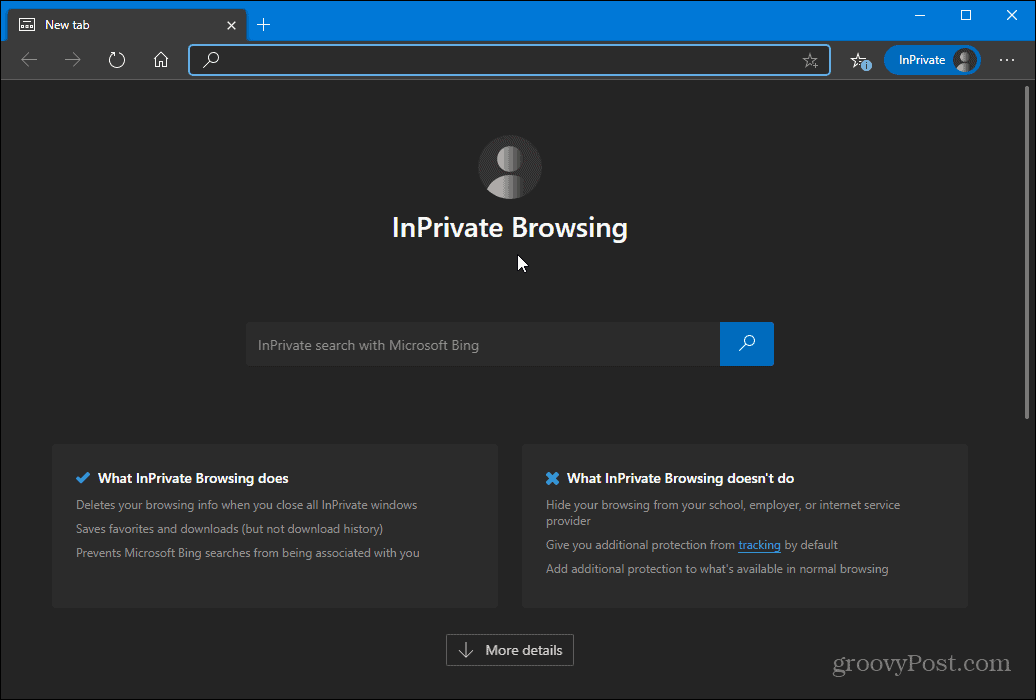This screenshot has width=1036, height=700.
Task: Click "Hide your browsing from your school" line
Action: coord(723,513)
